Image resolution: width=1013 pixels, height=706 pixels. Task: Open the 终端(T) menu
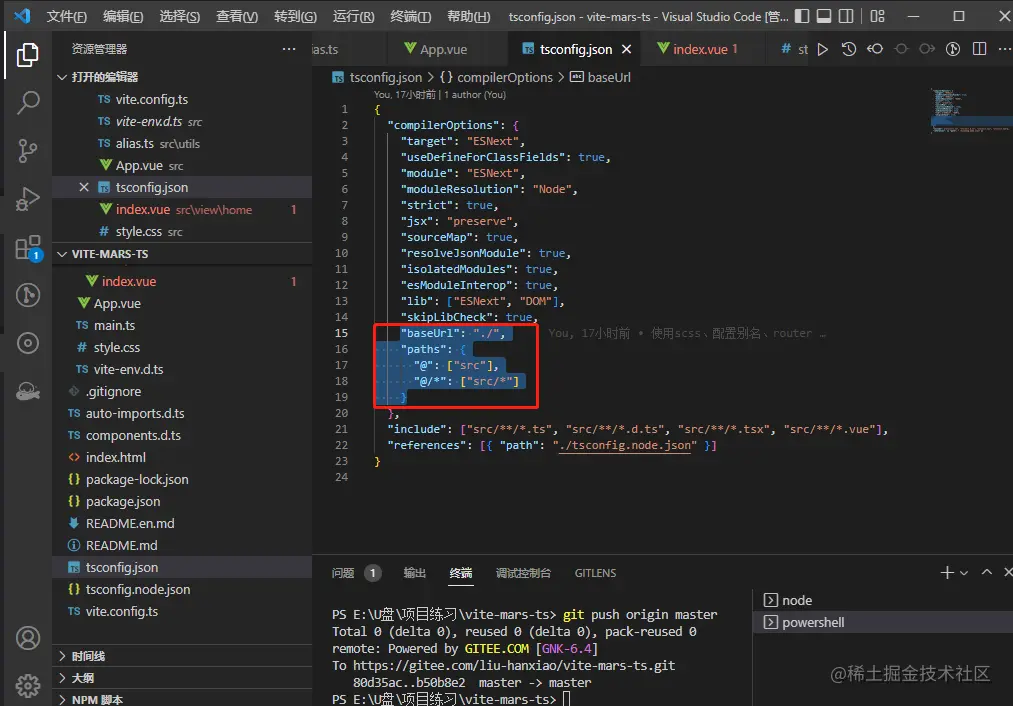[410, 17]
